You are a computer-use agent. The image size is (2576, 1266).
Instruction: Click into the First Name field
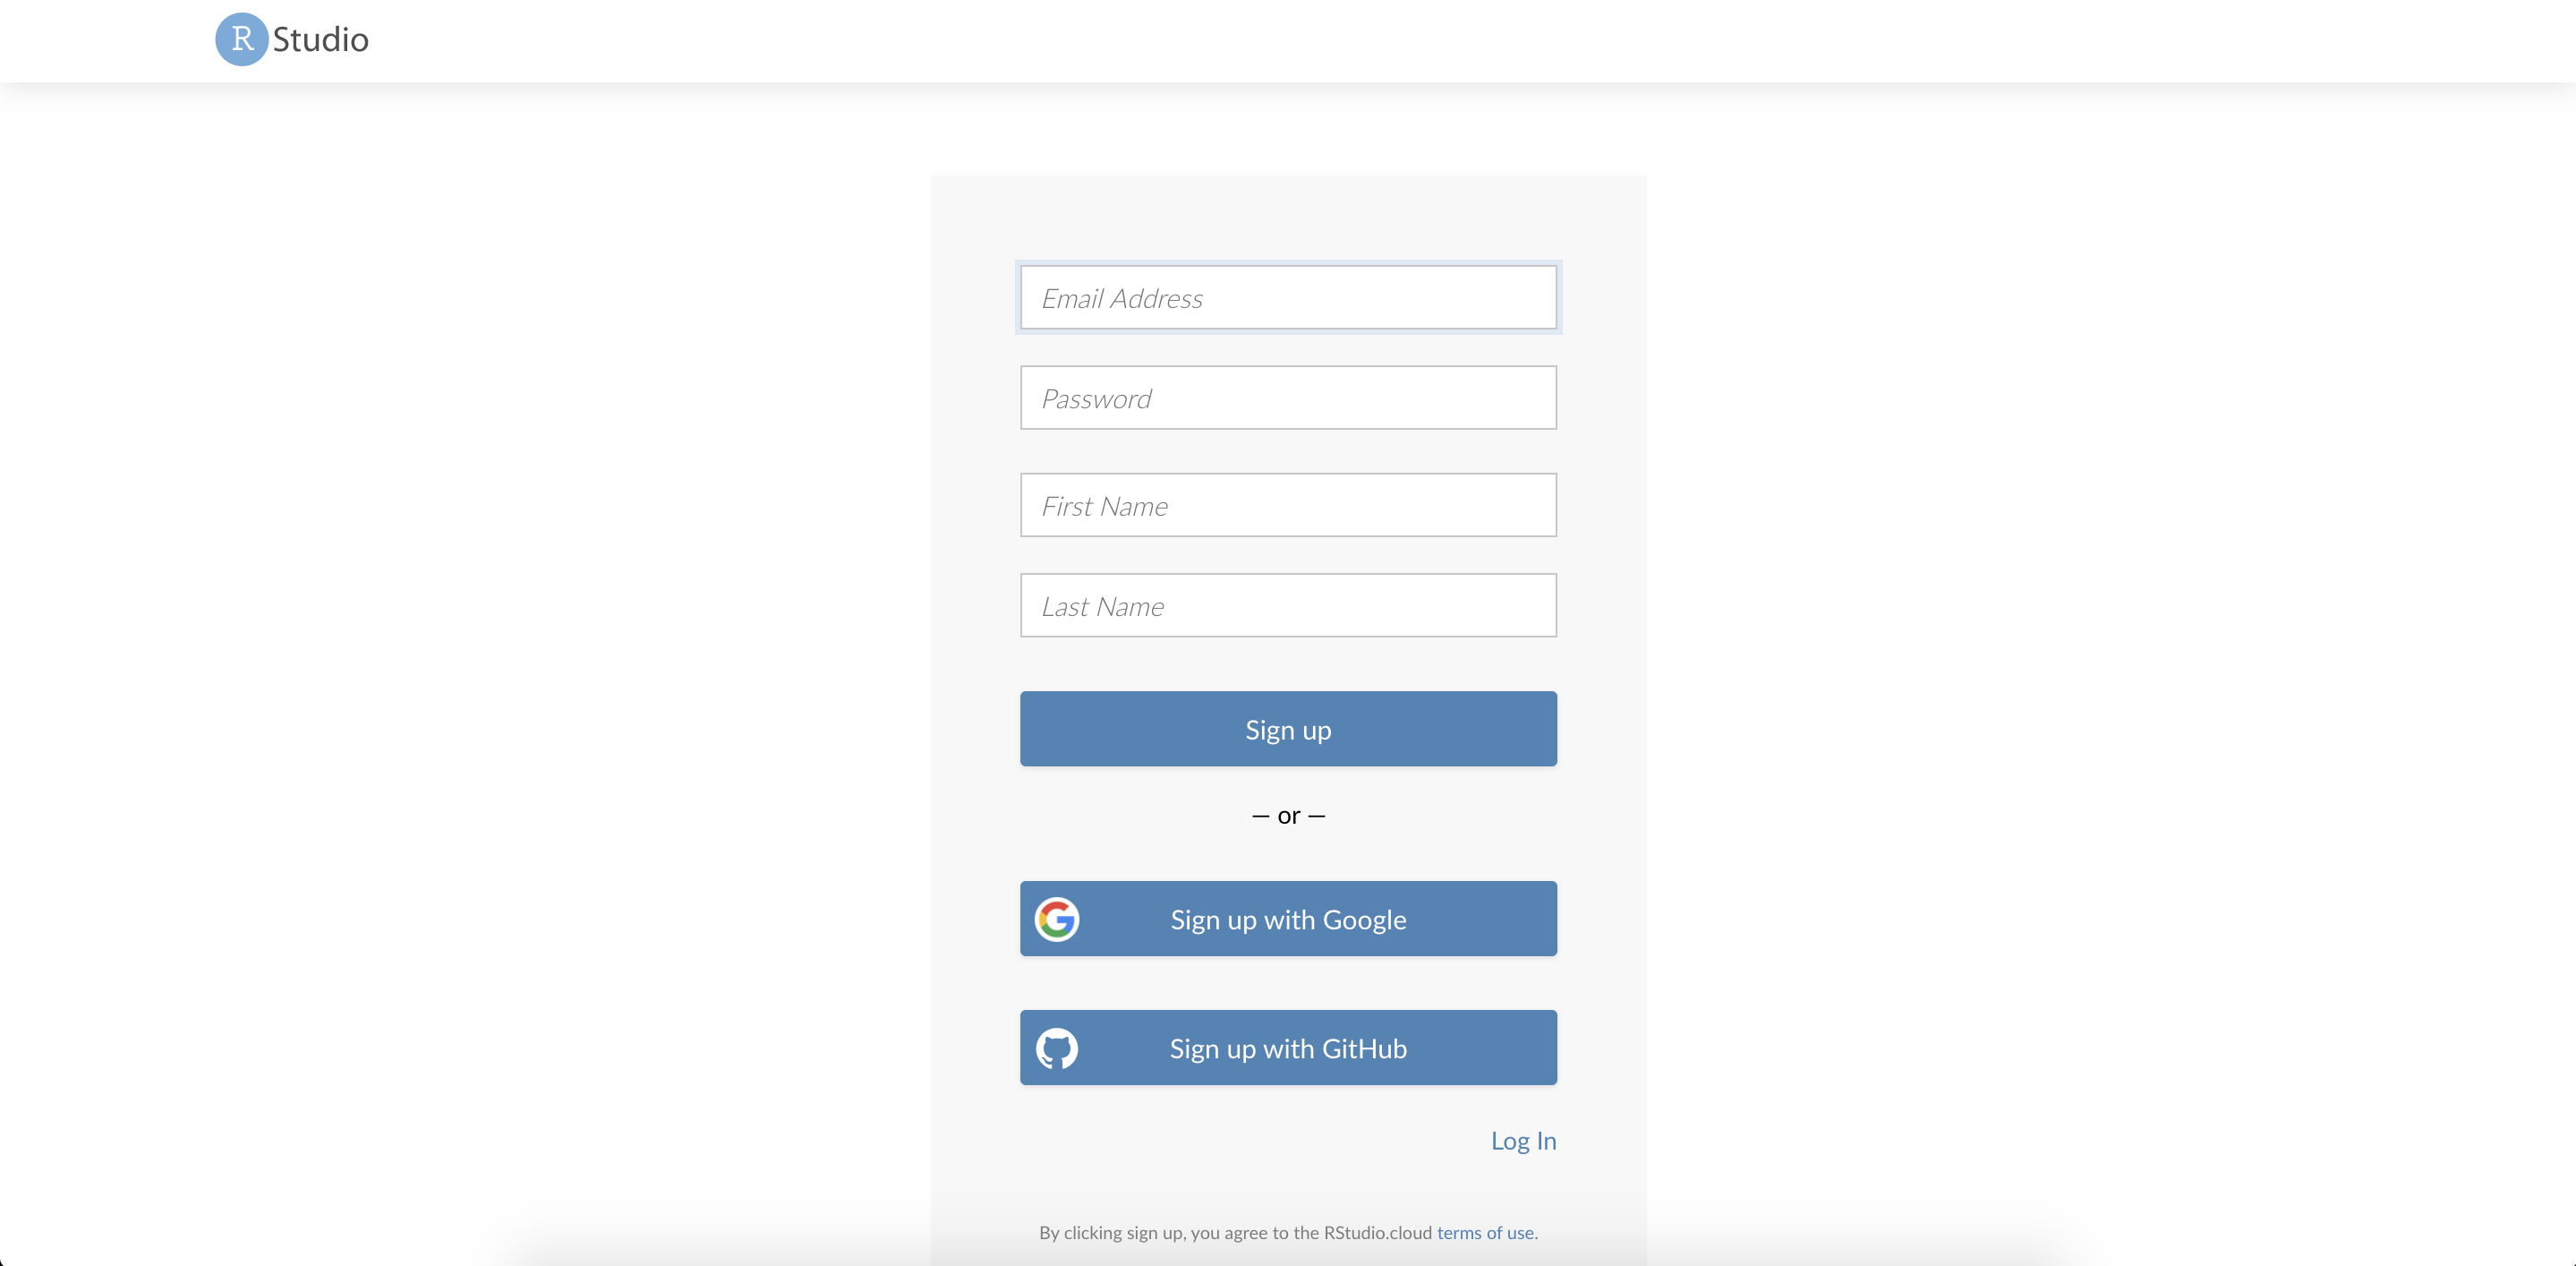coord(1288,506)
